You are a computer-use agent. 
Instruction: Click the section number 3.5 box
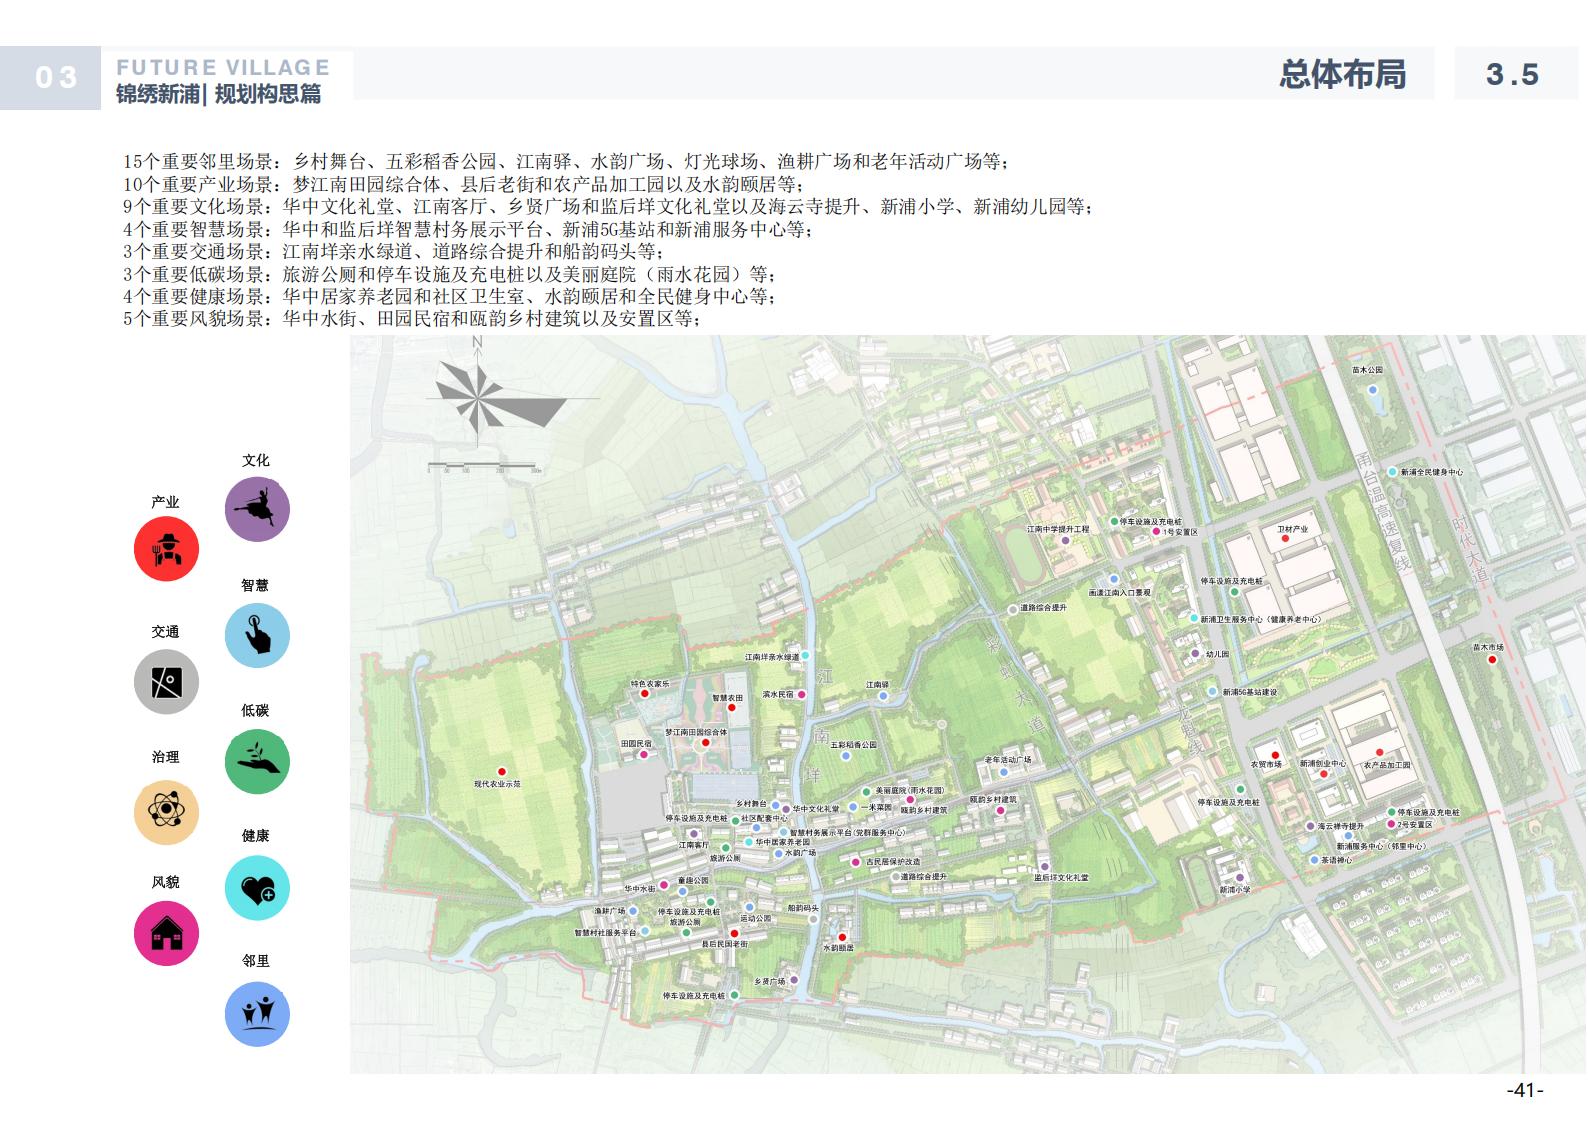click(1515, 74)
